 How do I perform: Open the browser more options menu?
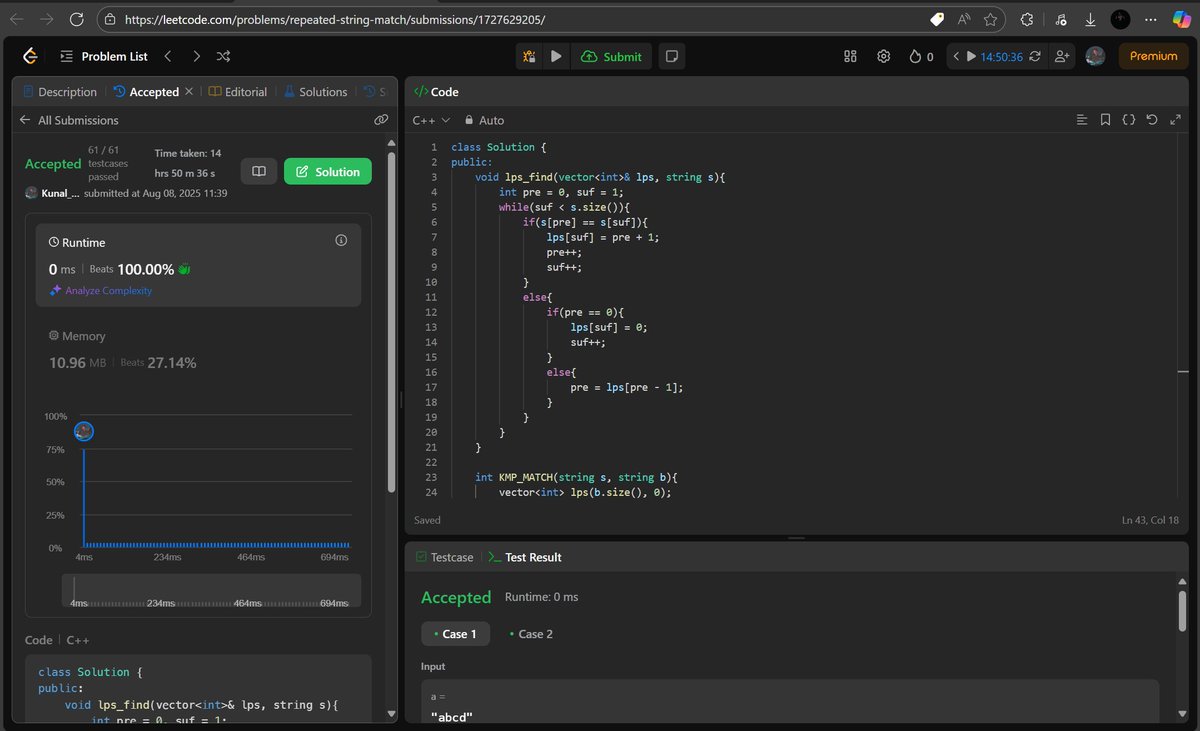(x=1152, y=19)
